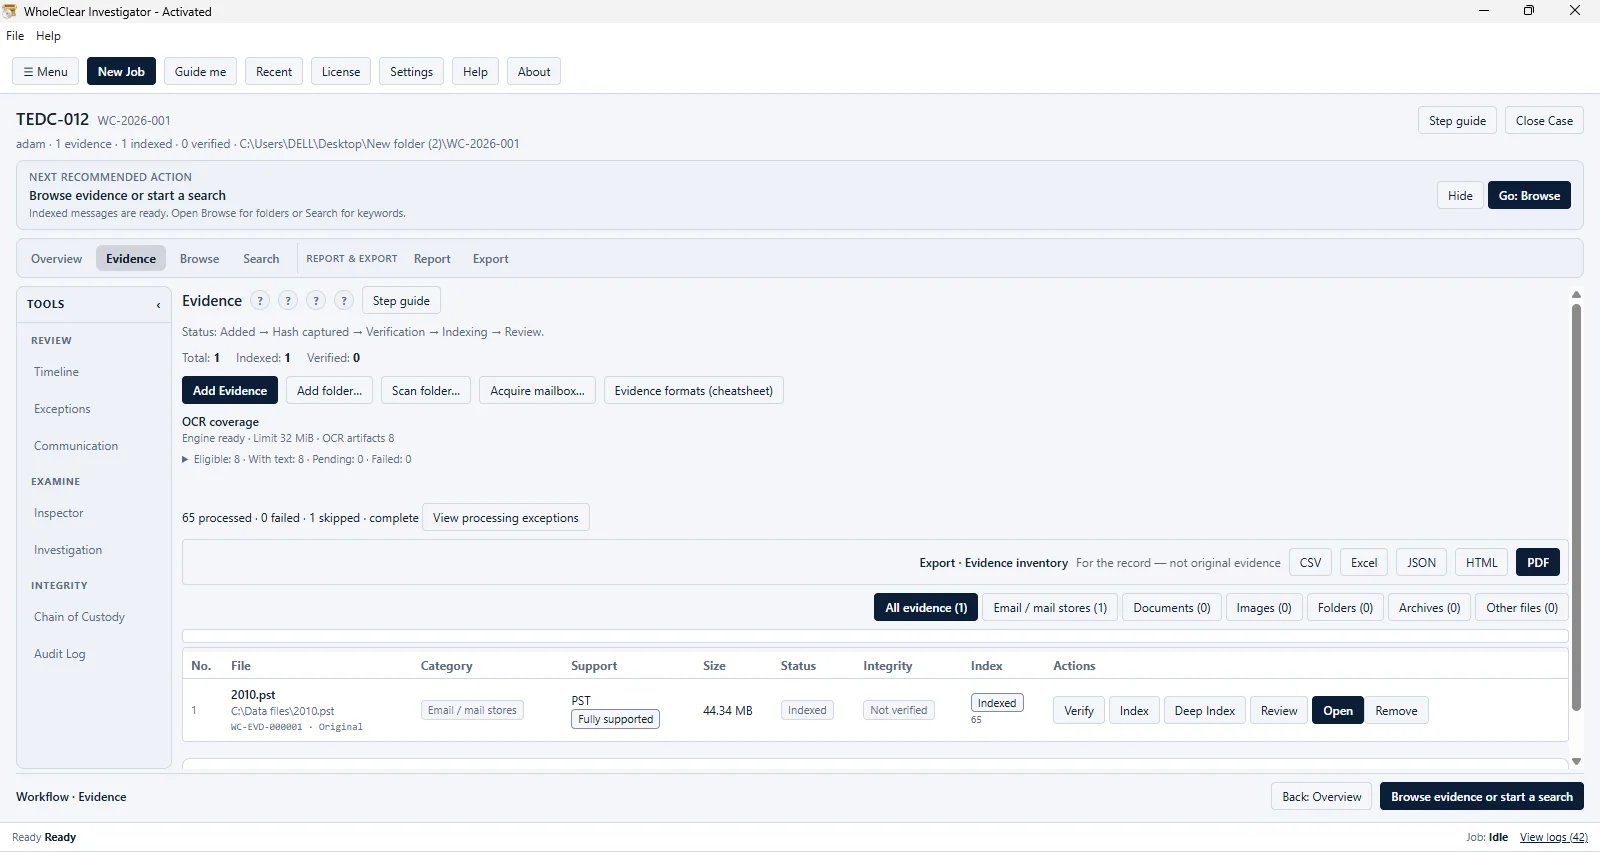Click the View logs (42) link
The image size is (1600, 852).
[1553, 838]
